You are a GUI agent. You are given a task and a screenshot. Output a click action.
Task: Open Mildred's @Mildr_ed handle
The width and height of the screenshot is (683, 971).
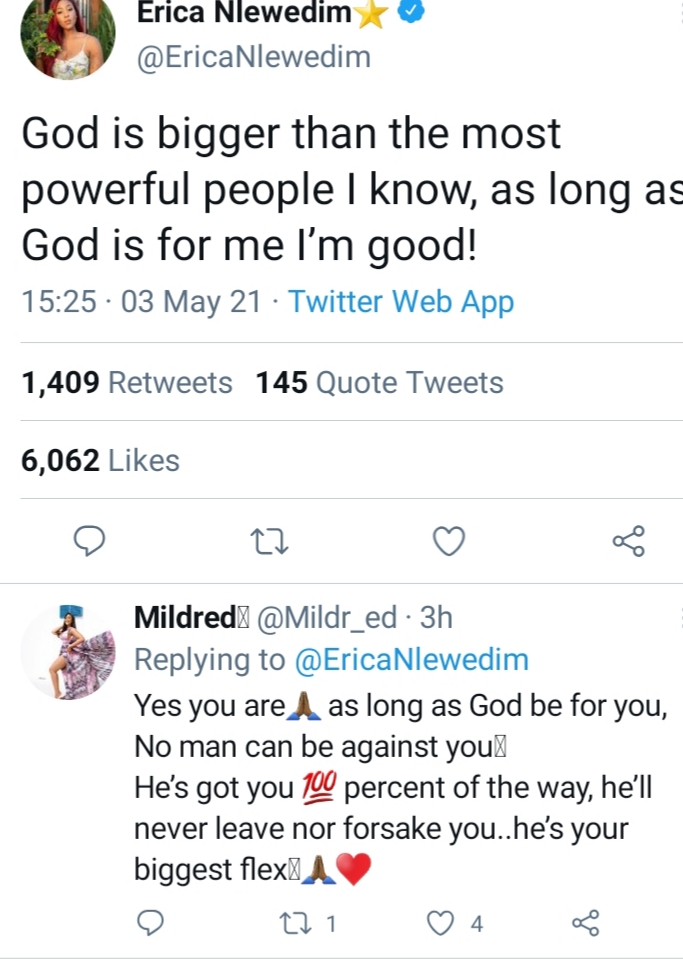point(327,619)
